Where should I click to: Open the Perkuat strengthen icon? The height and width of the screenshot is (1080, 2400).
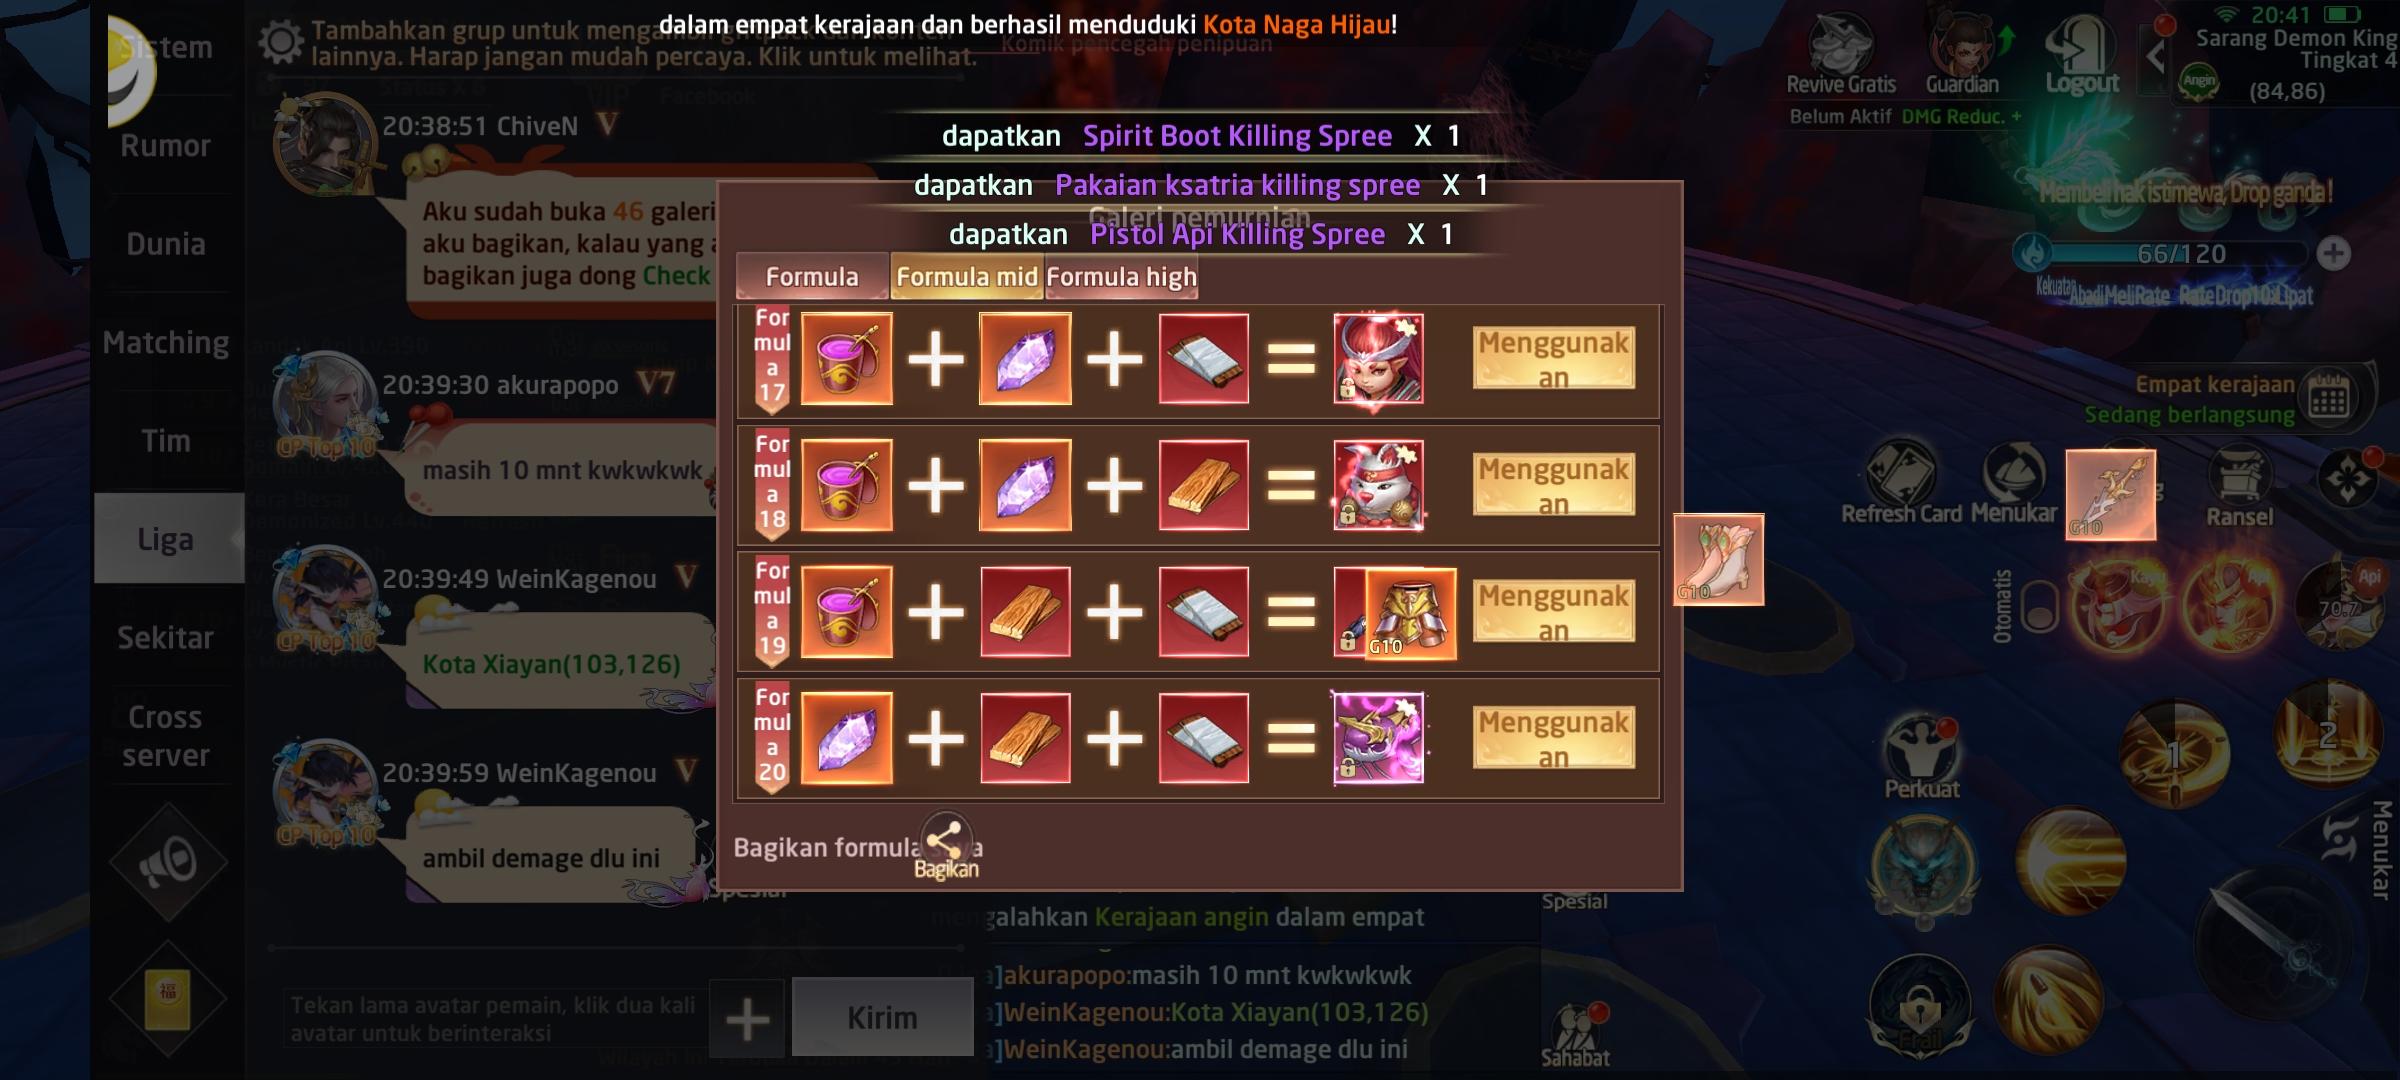coord(1921,757)
